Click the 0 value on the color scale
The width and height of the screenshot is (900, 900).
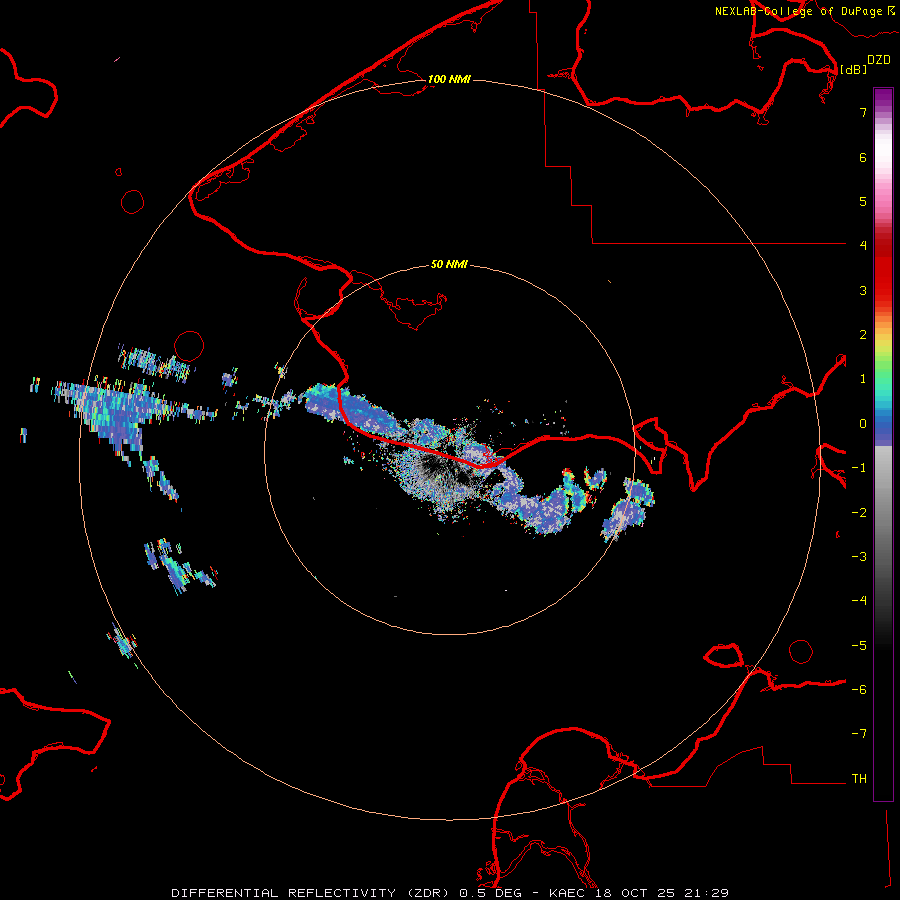863,424
